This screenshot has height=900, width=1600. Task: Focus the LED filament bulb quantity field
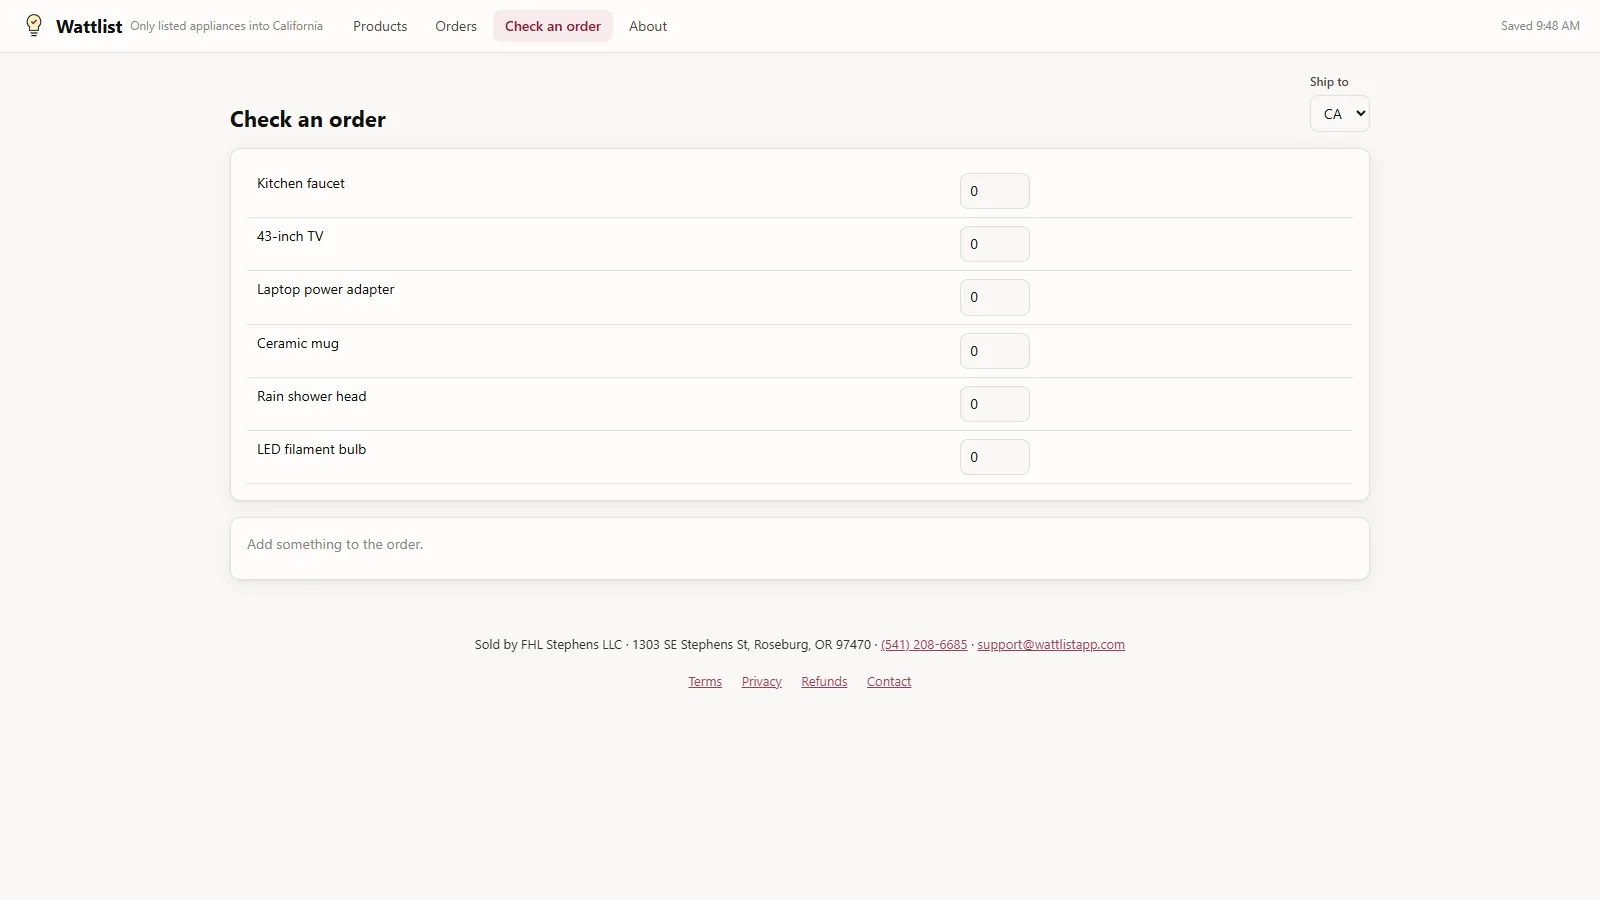tap(995, 457)
